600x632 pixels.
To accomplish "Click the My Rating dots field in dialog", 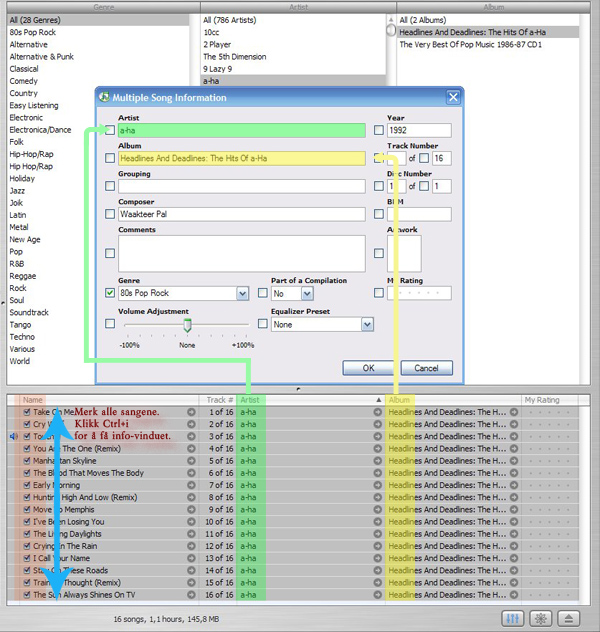I will click(x=419, y=293).
